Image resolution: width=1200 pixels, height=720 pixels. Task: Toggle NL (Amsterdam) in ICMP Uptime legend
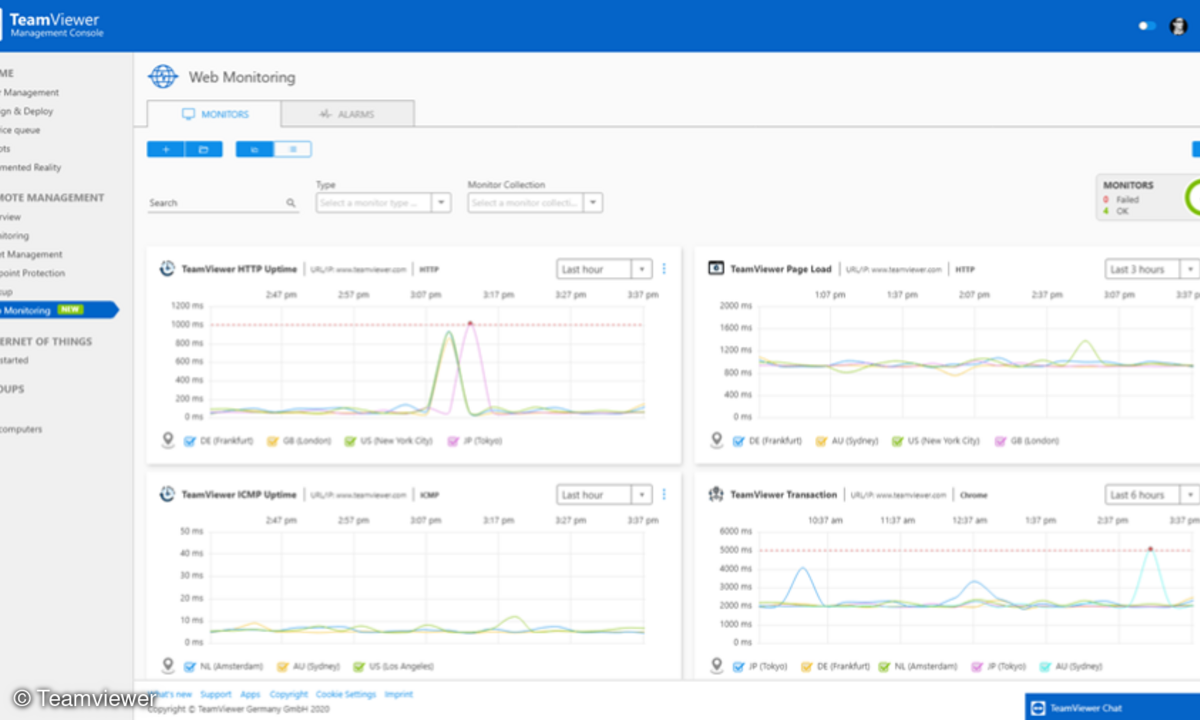pos(190,667)
